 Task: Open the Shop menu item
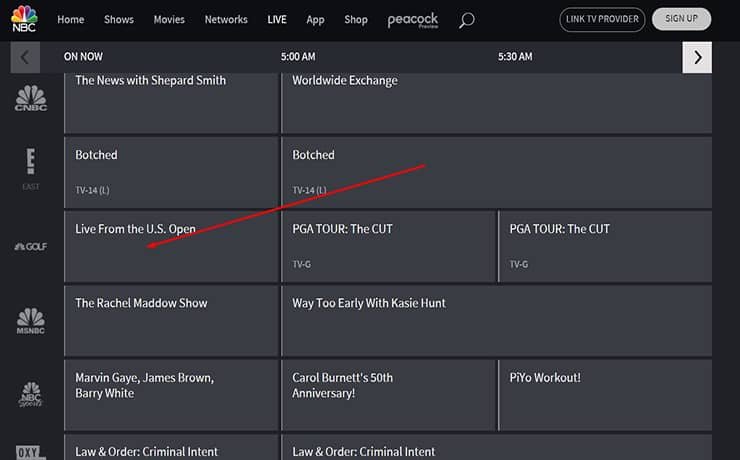pyautogui.click(x=356, y=20)
